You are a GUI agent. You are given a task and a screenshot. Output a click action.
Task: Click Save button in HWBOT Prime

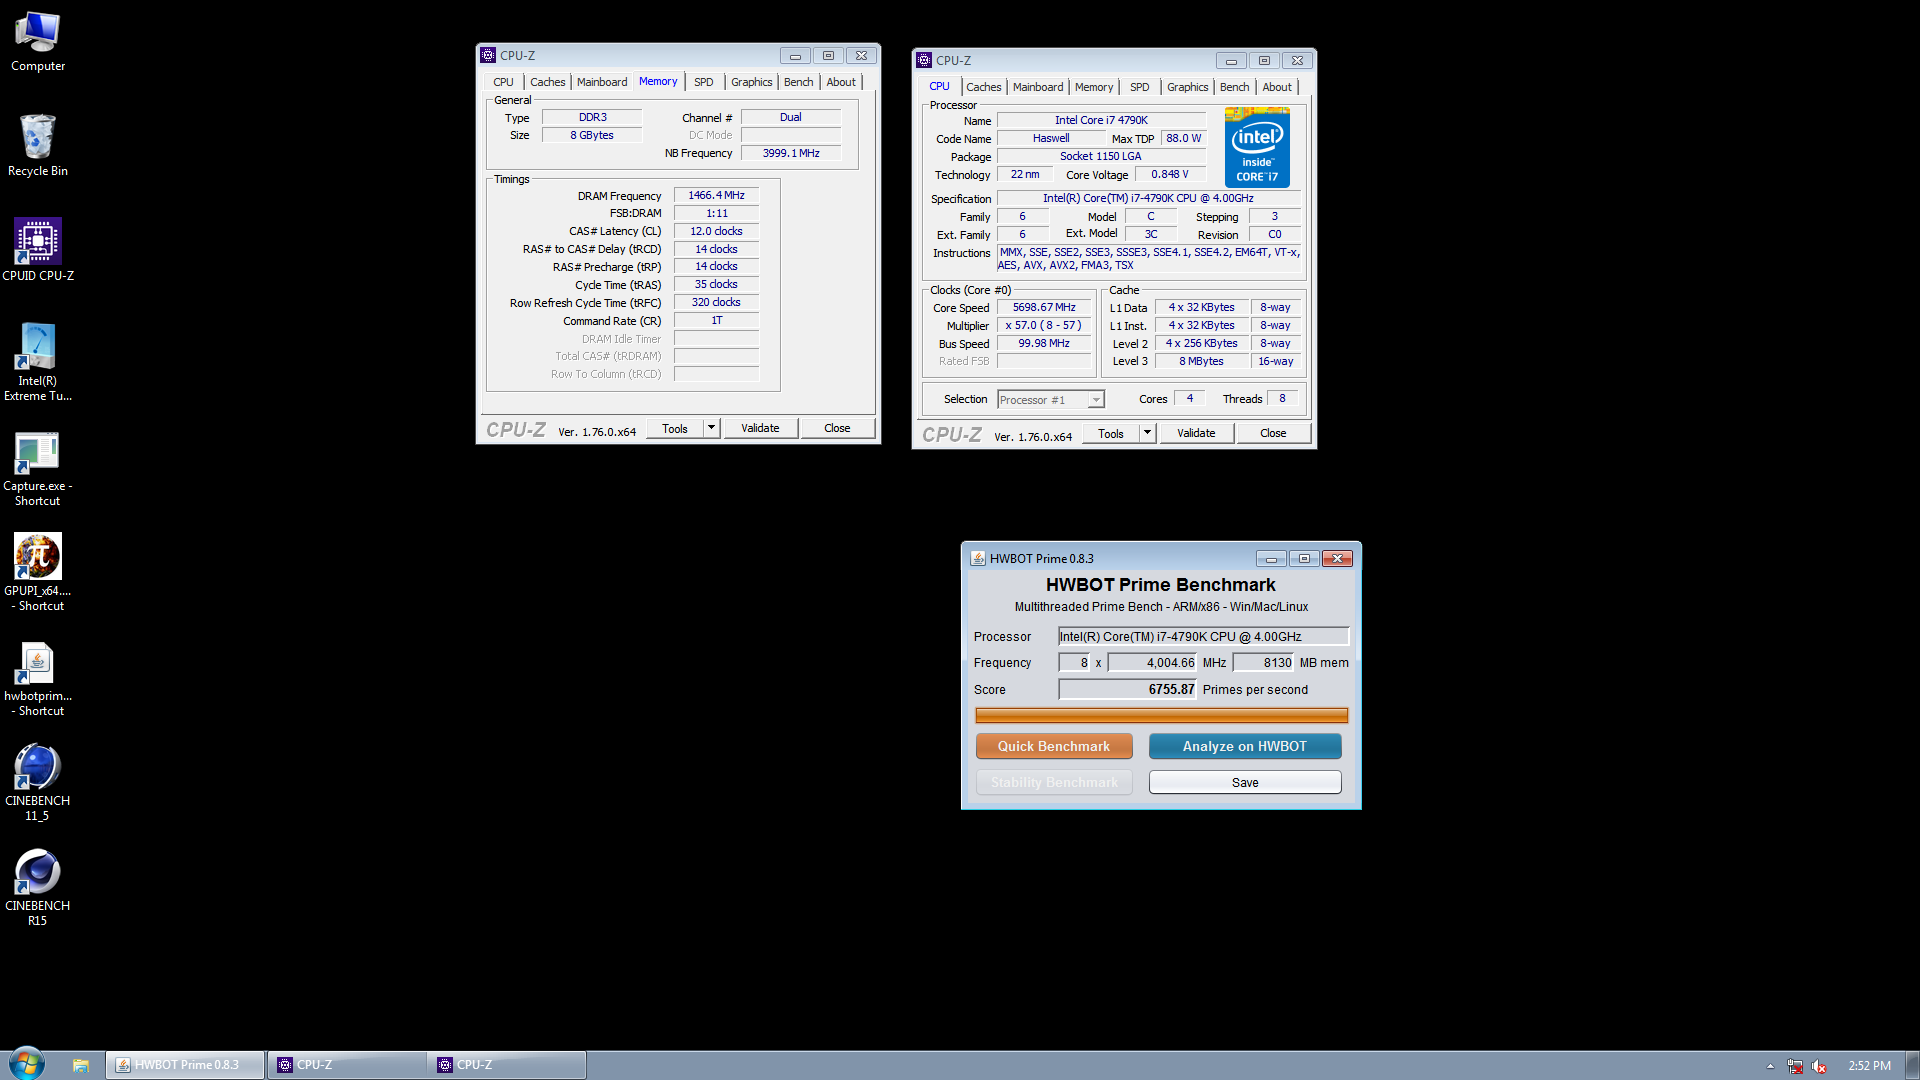pos(1245,782)
